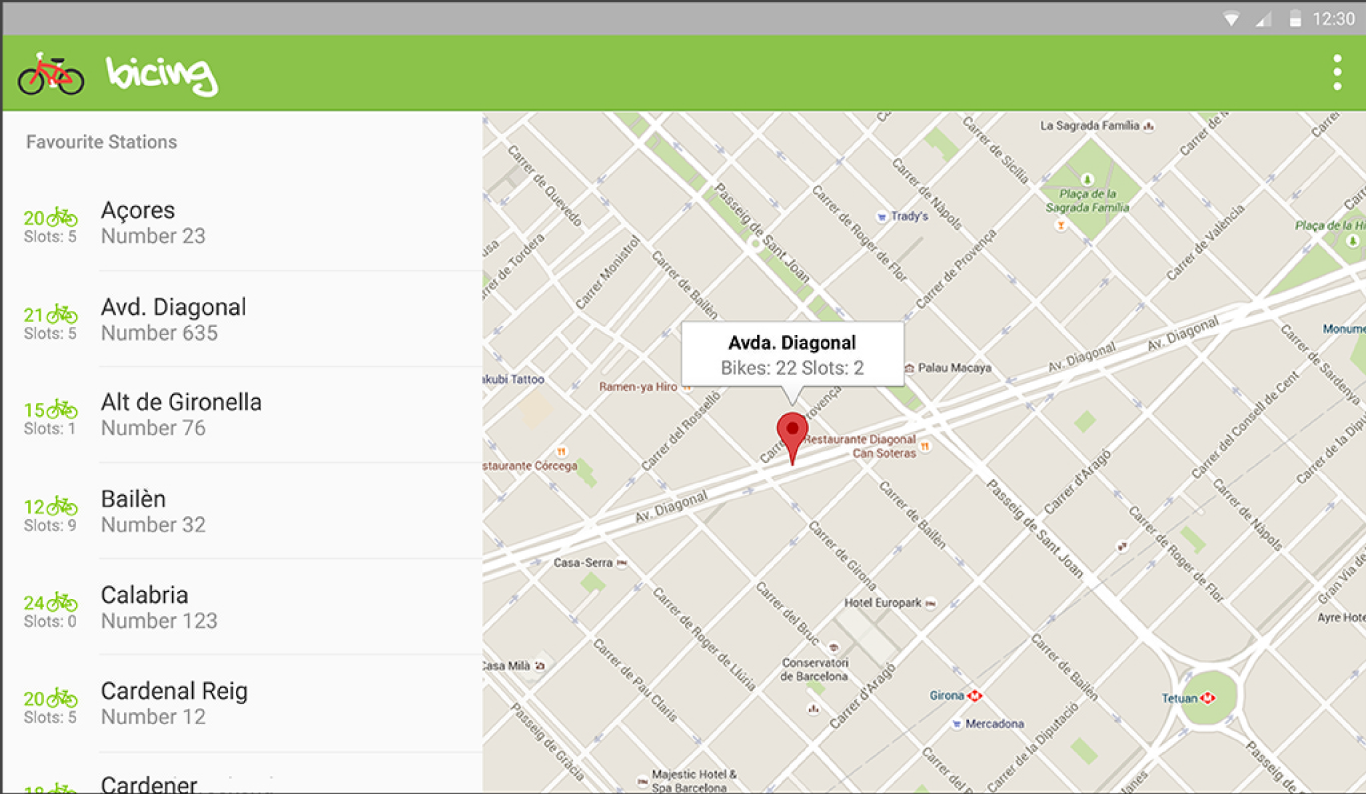Tap the bike icon beside Alt de Gironella
This screenshot has height=794, width=1366.
(x=62, y=409)
